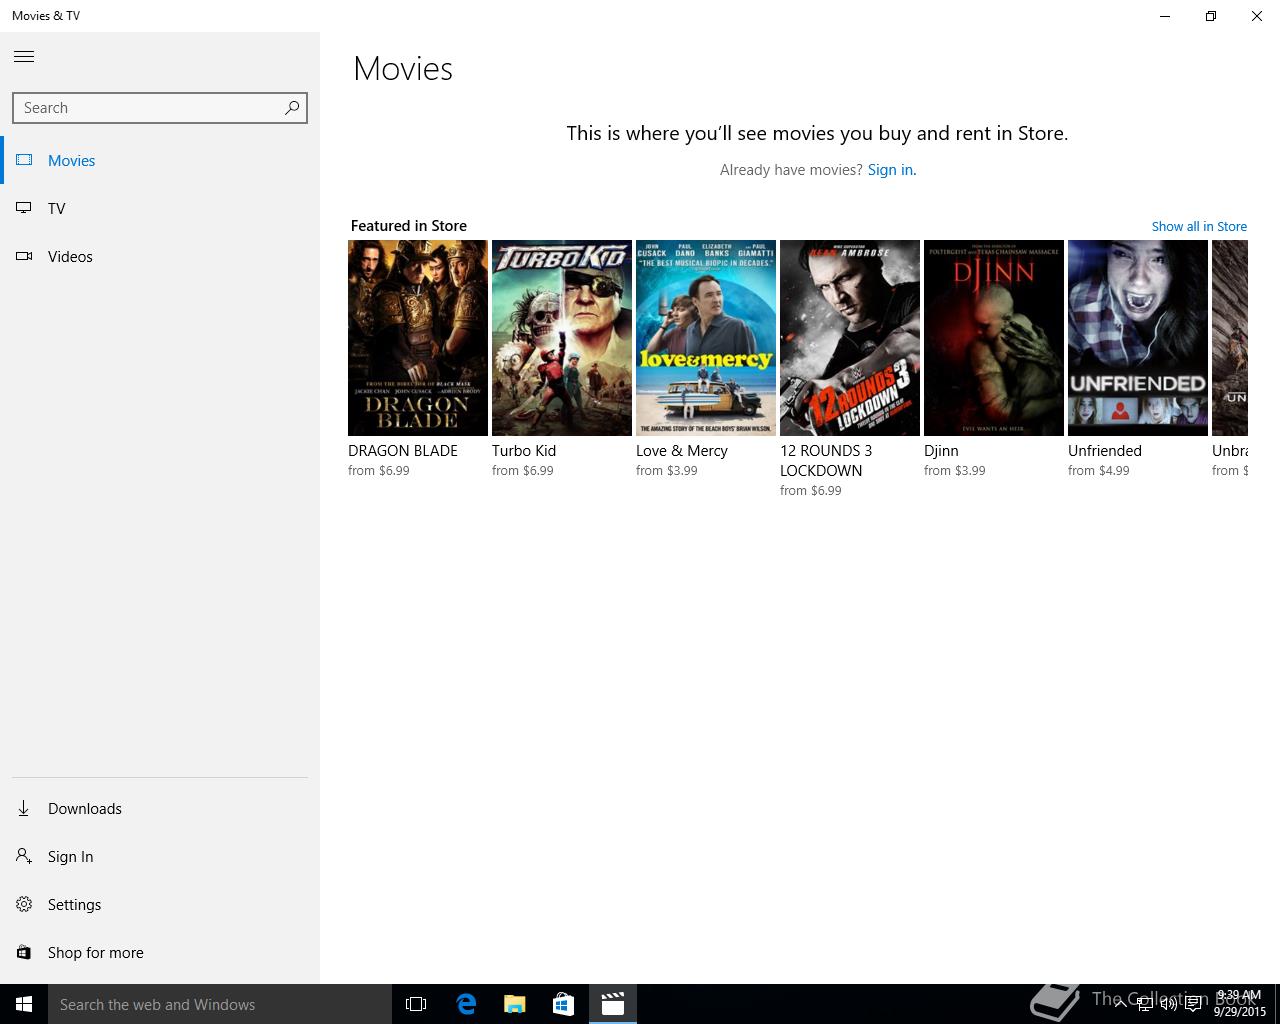Image resolution: width=1280 pixels, height=1024 pixels.
Task: Open the Downloads page label
Action: click(85, 808)
